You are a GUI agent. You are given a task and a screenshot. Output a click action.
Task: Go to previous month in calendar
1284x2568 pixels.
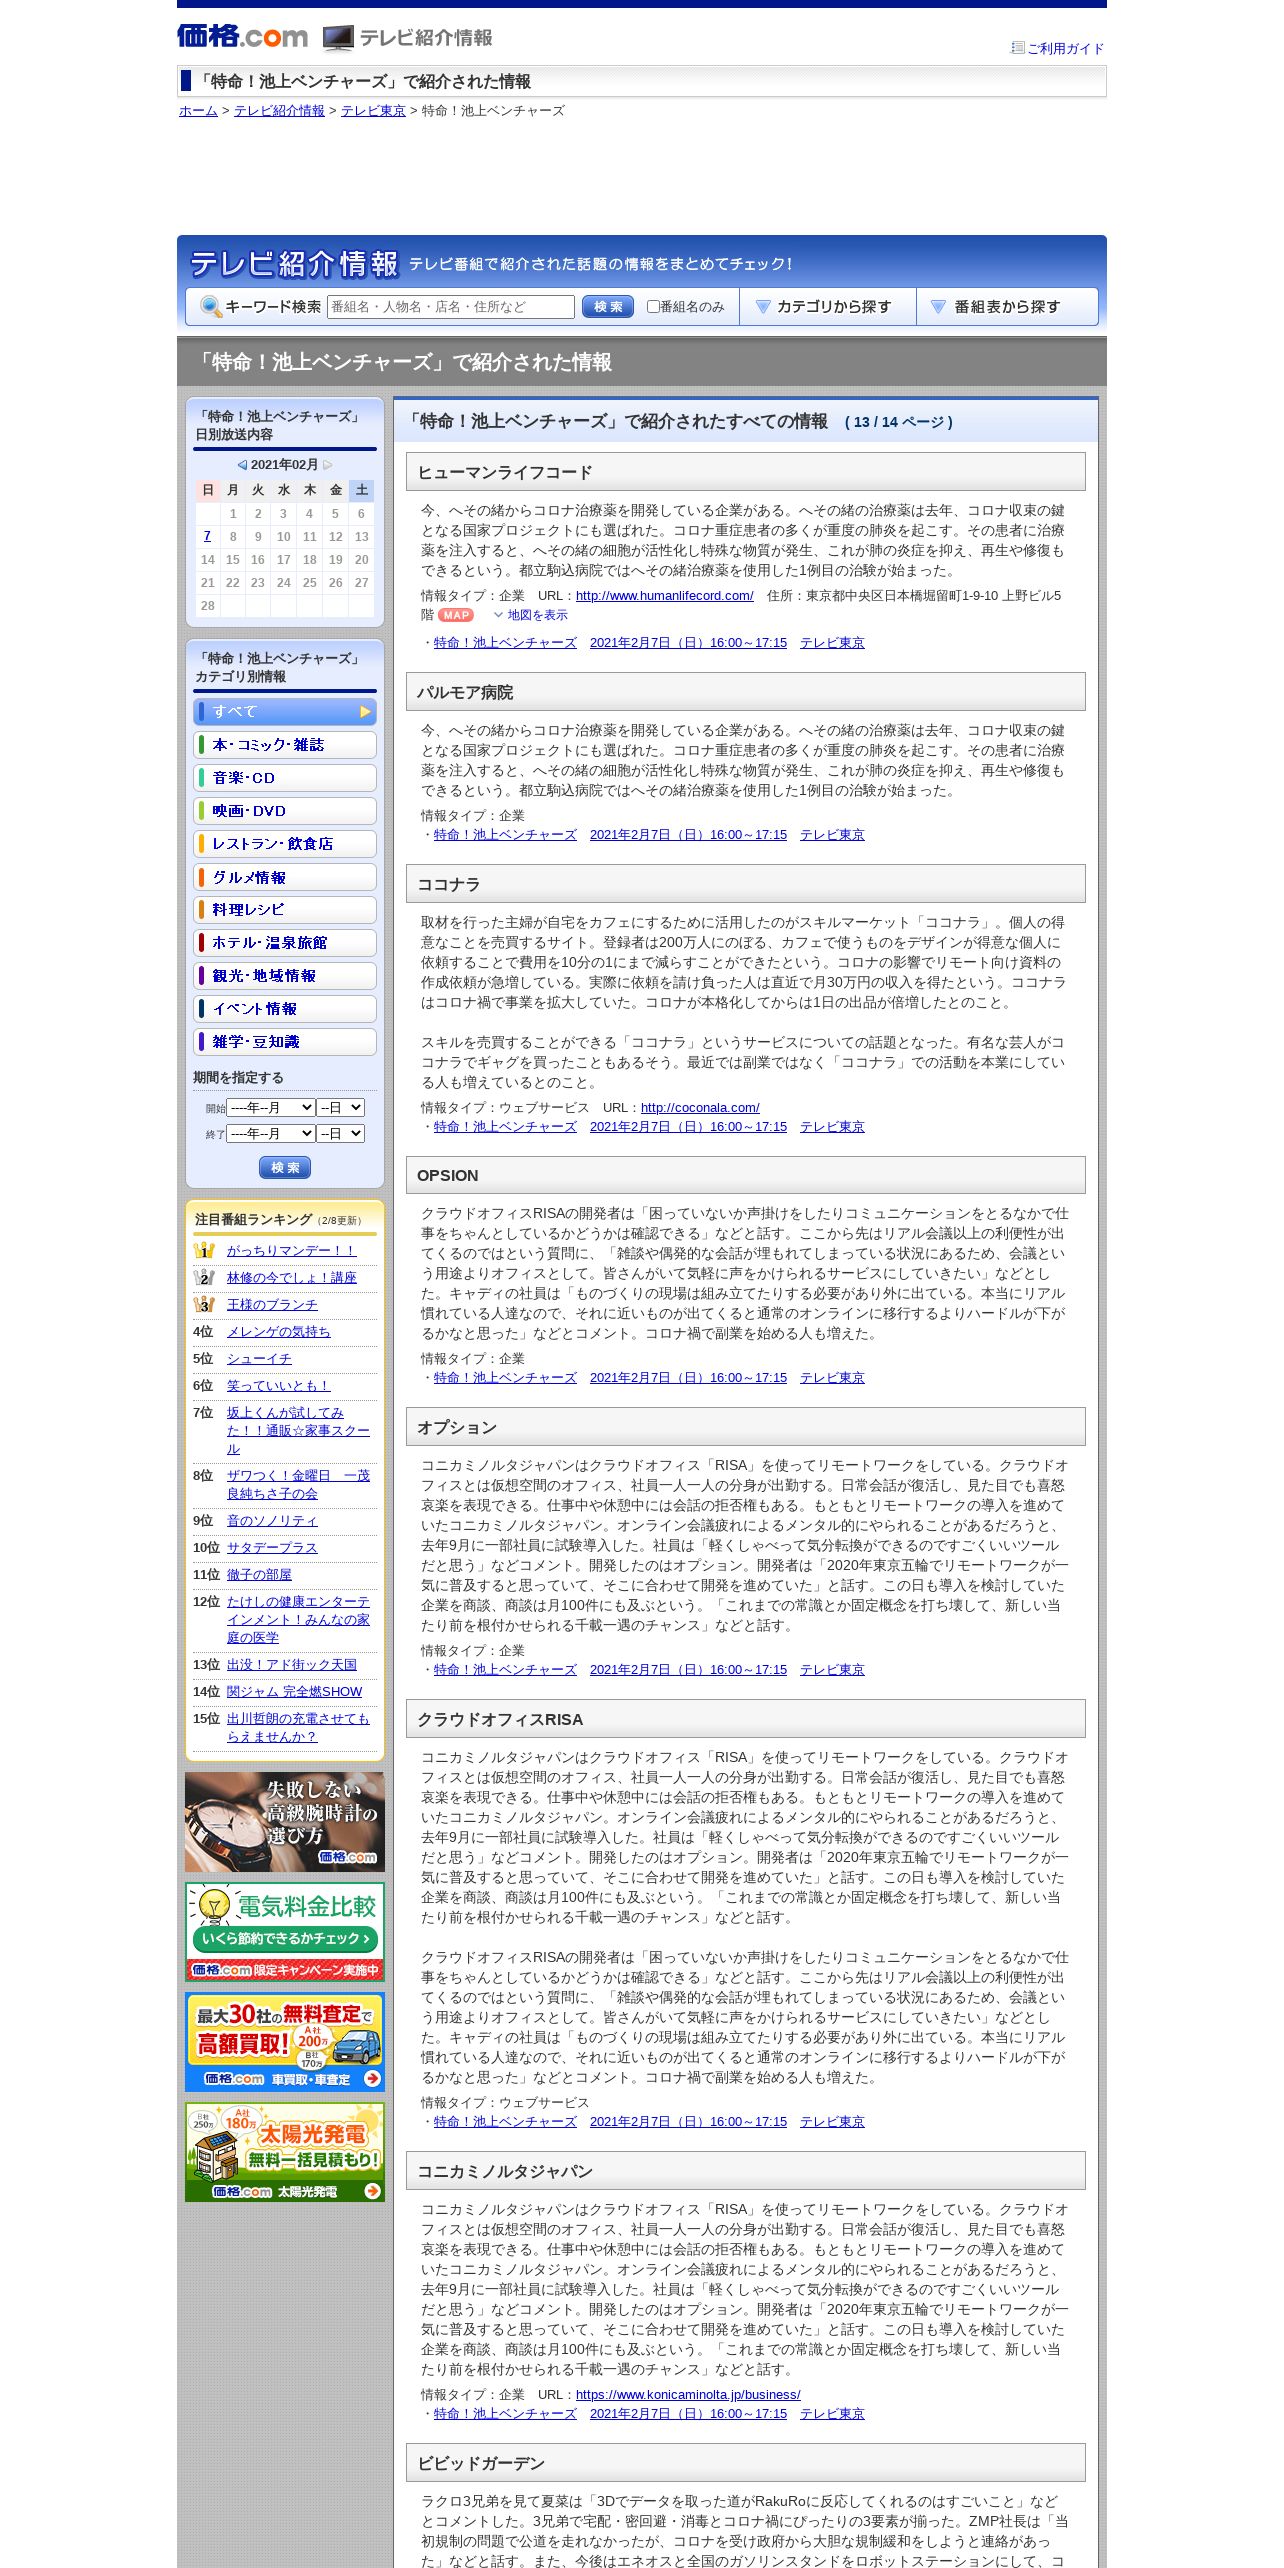click(242, 465)
